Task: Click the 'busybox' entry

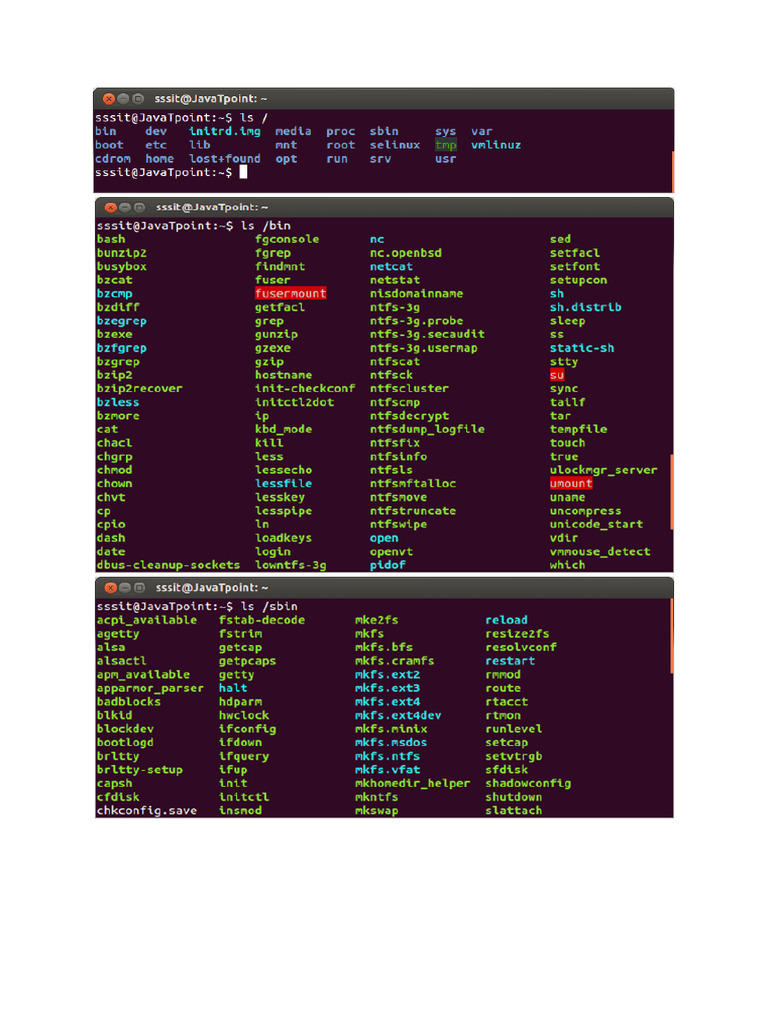Action: (121, 266)
